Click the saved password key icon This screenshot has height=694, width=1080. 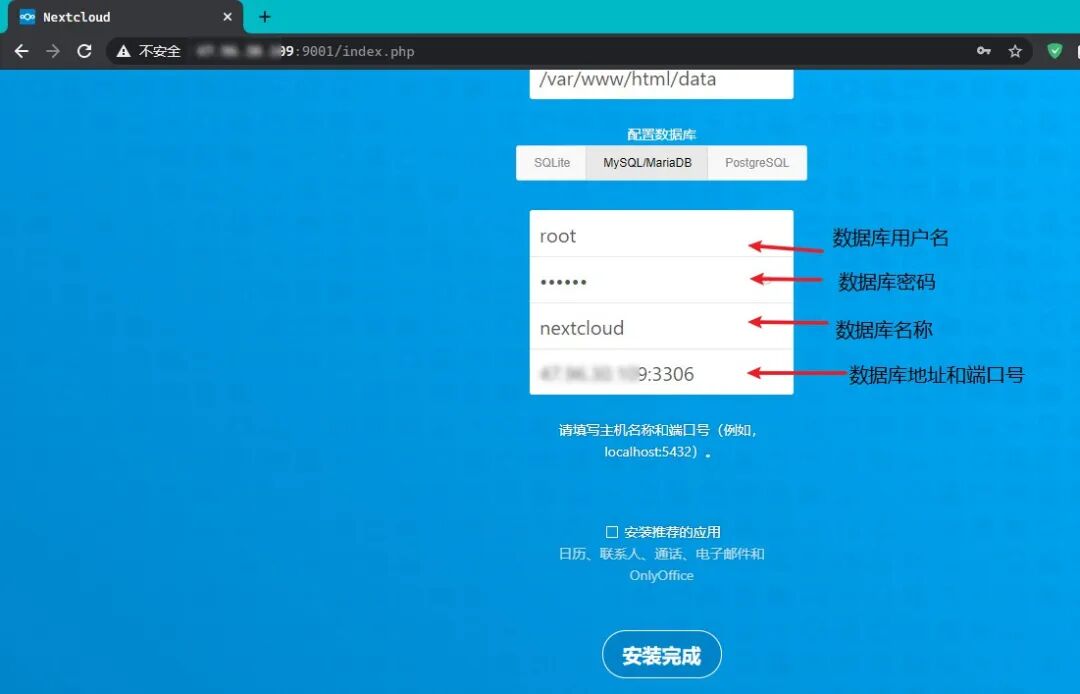pos(984,51)
